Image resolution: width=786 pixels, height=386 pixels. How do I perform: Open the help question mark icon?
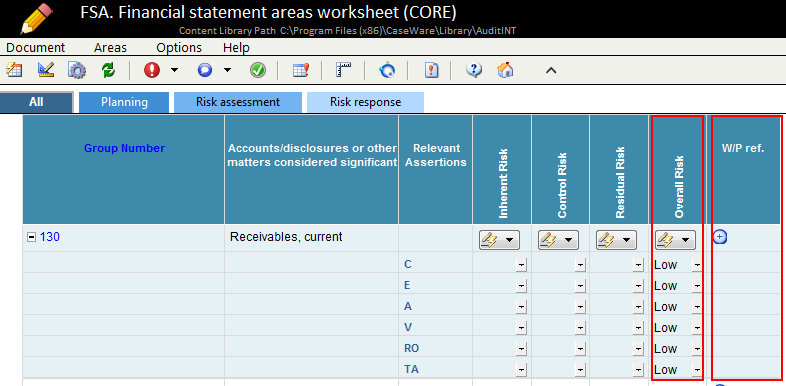(473, 70)
